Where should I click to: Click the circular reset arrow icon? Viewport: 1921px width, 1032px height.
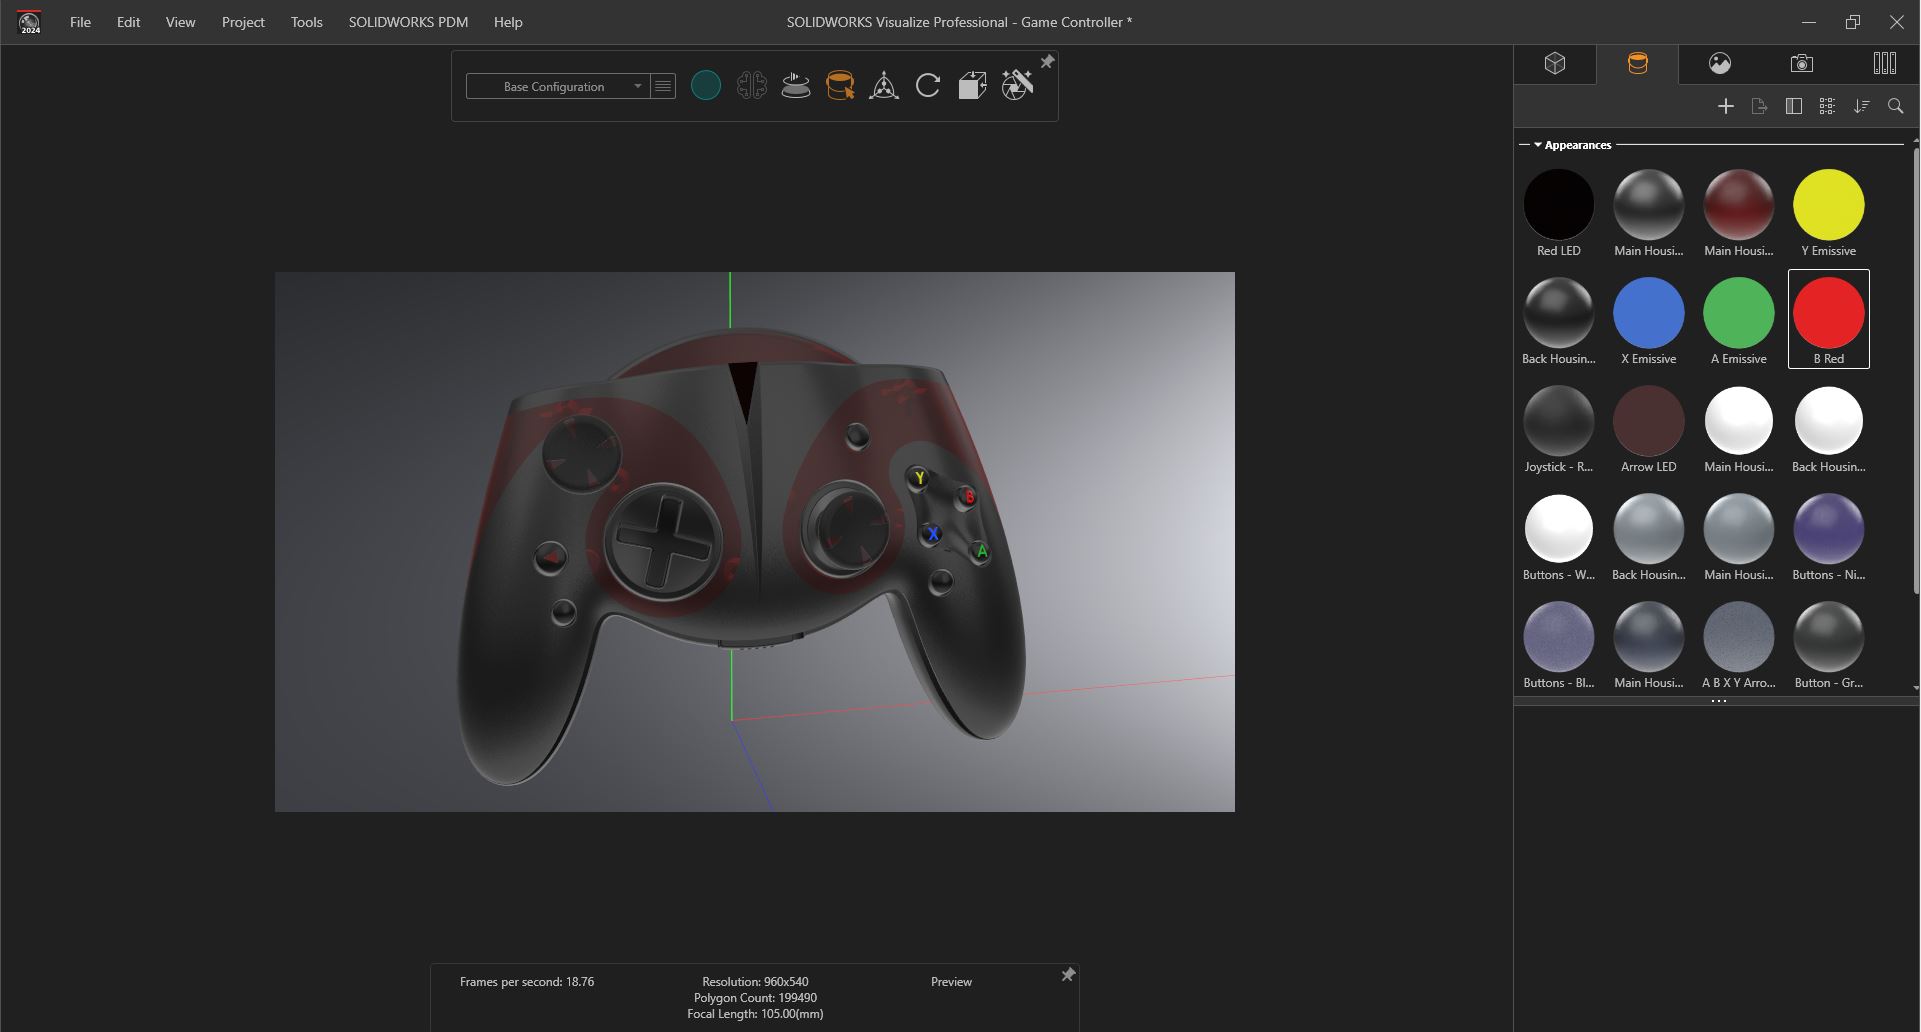click(928, 86)
